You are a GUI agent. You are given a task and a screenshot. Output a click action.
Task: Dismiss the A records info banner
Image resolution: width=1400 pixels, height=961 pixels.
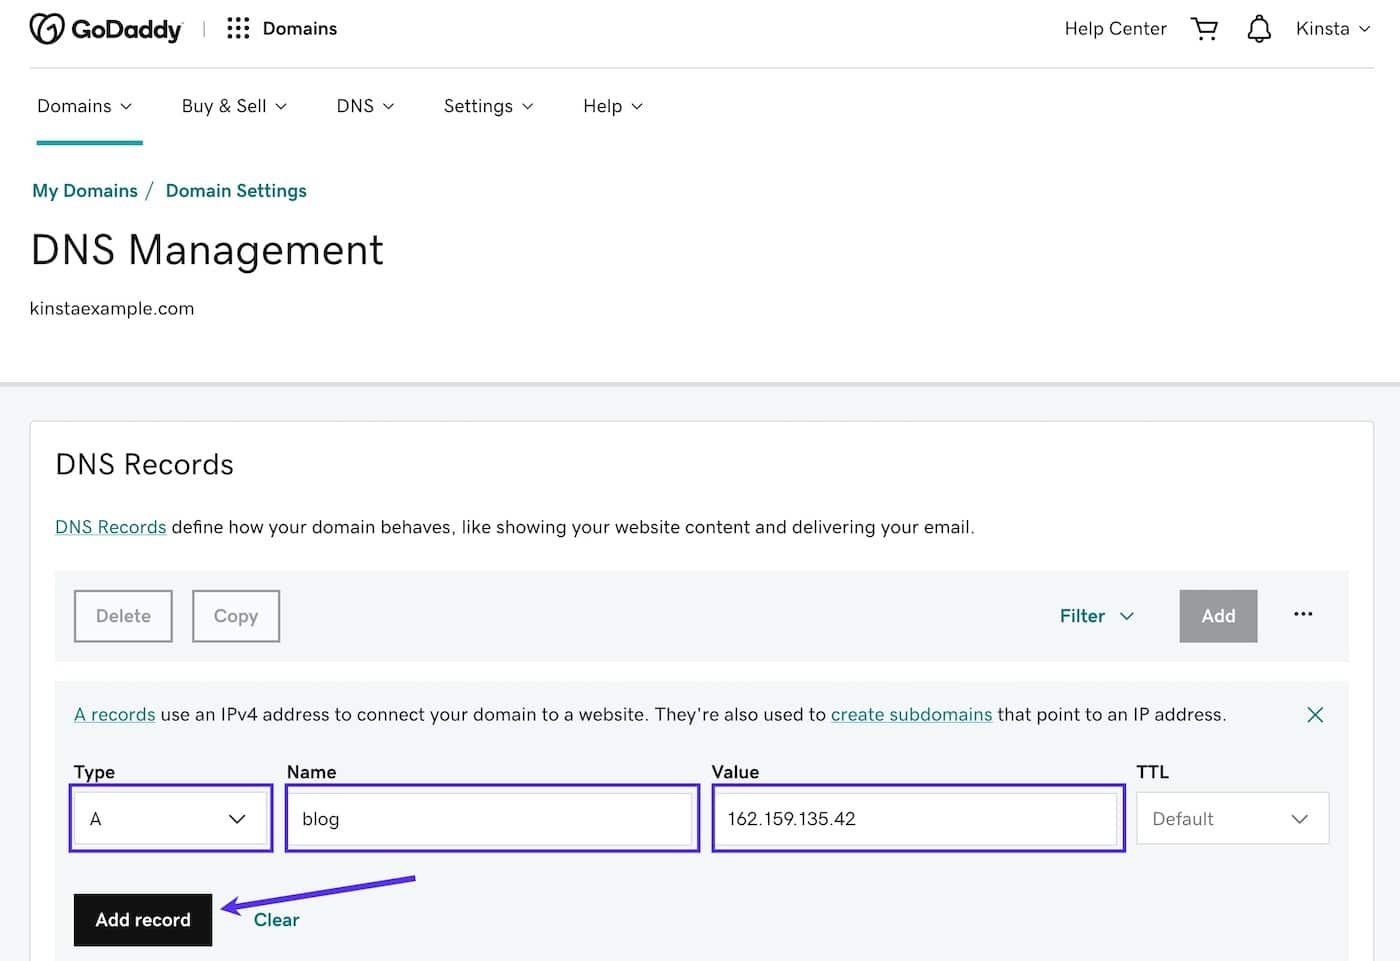(1314, 714)
